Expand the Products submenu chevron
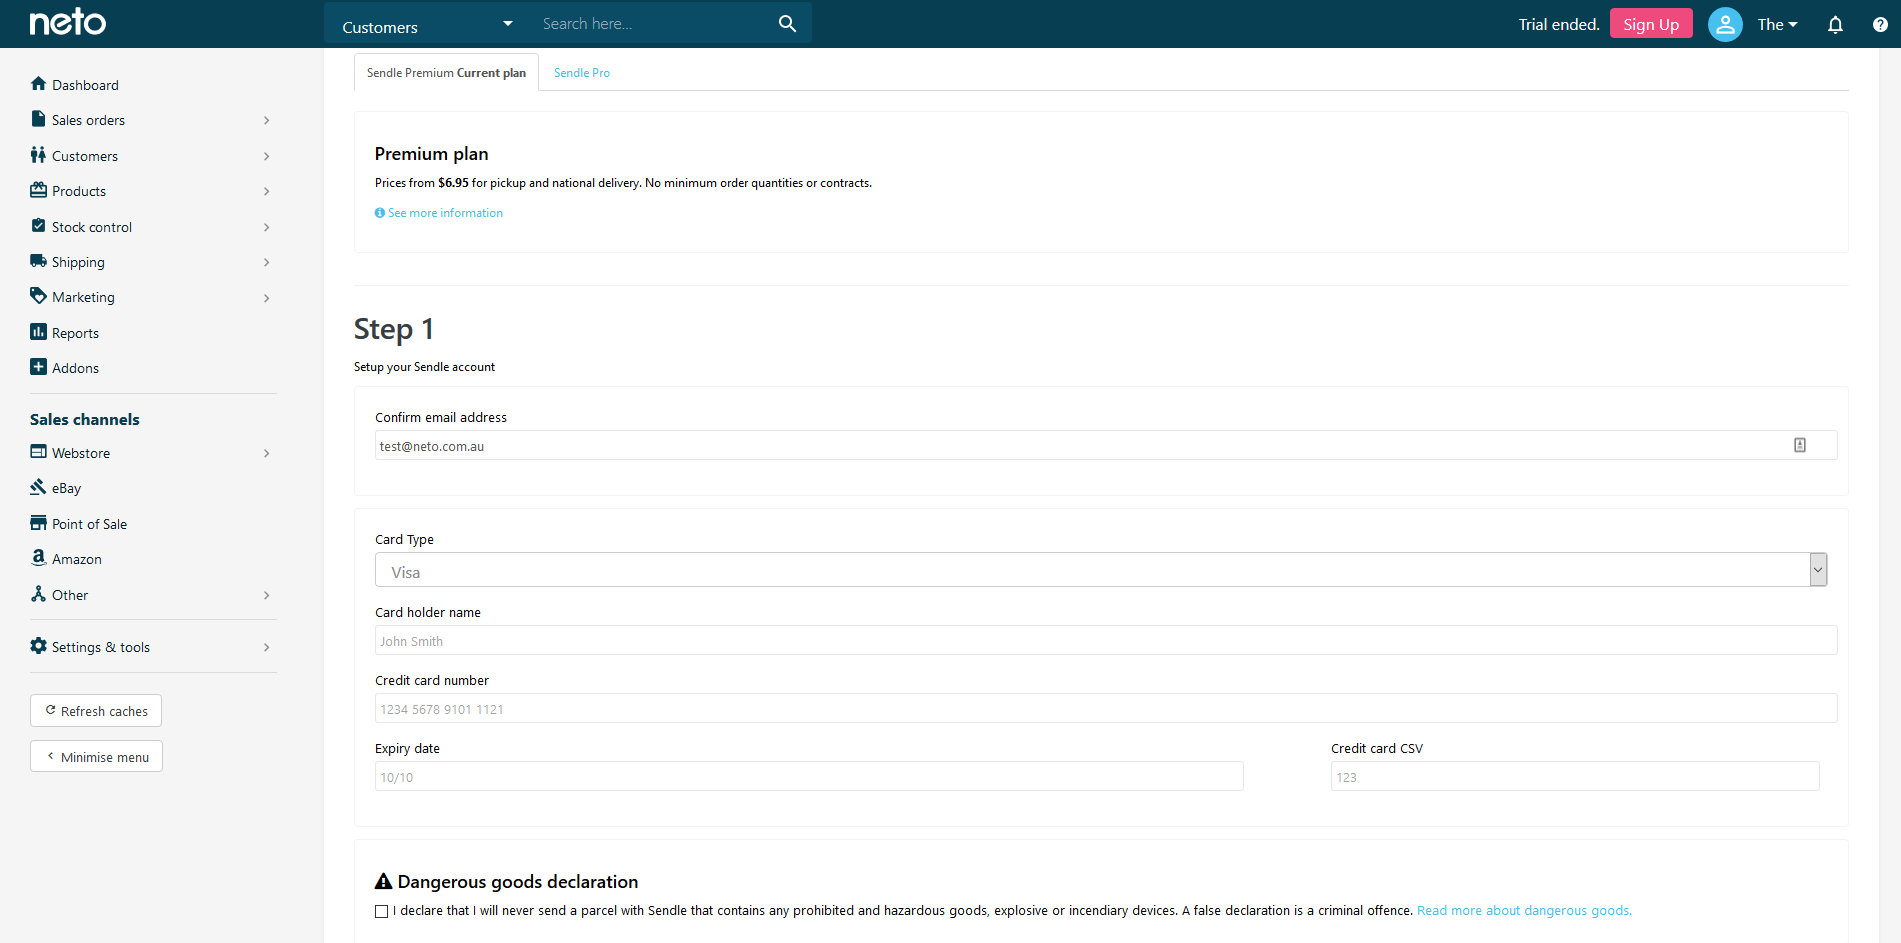The width and height of the screenshot is (1901, 943). [267, 191]
